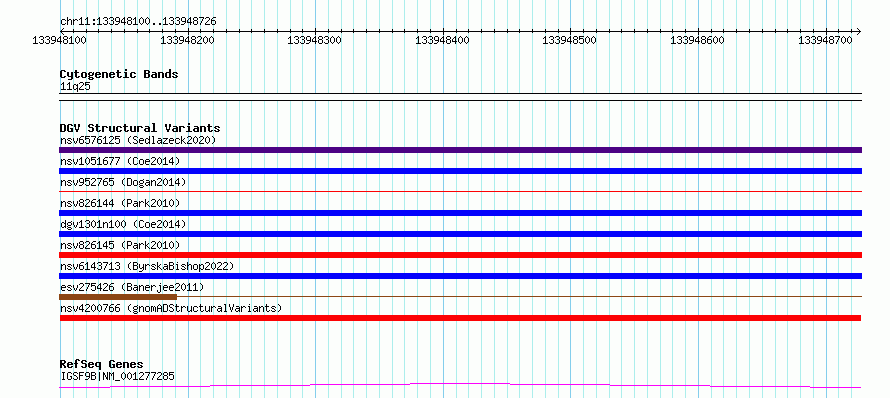The height and width of the screenshot is (398, 890).
Task: Click the right arrowhead of the ruler
Action: [859, 31]
